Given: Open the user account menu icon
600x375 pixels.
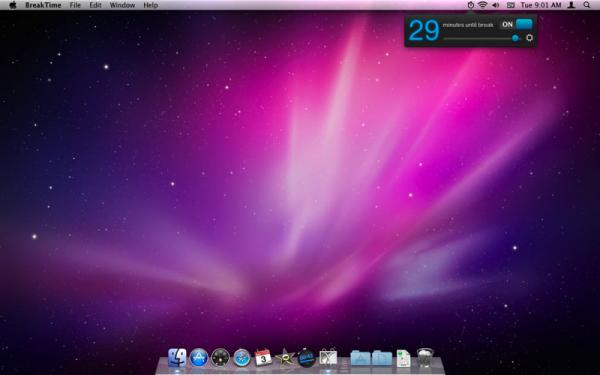Looking at the screenshot, I should coord(571,5).
